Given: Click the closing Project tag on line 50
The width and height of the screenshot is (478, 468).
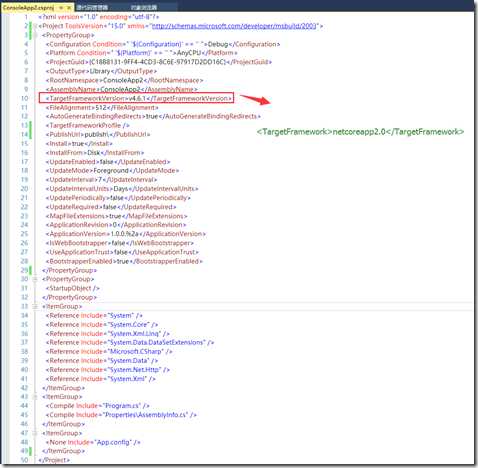Looking at the screenshot, I should tap(54, 460).
